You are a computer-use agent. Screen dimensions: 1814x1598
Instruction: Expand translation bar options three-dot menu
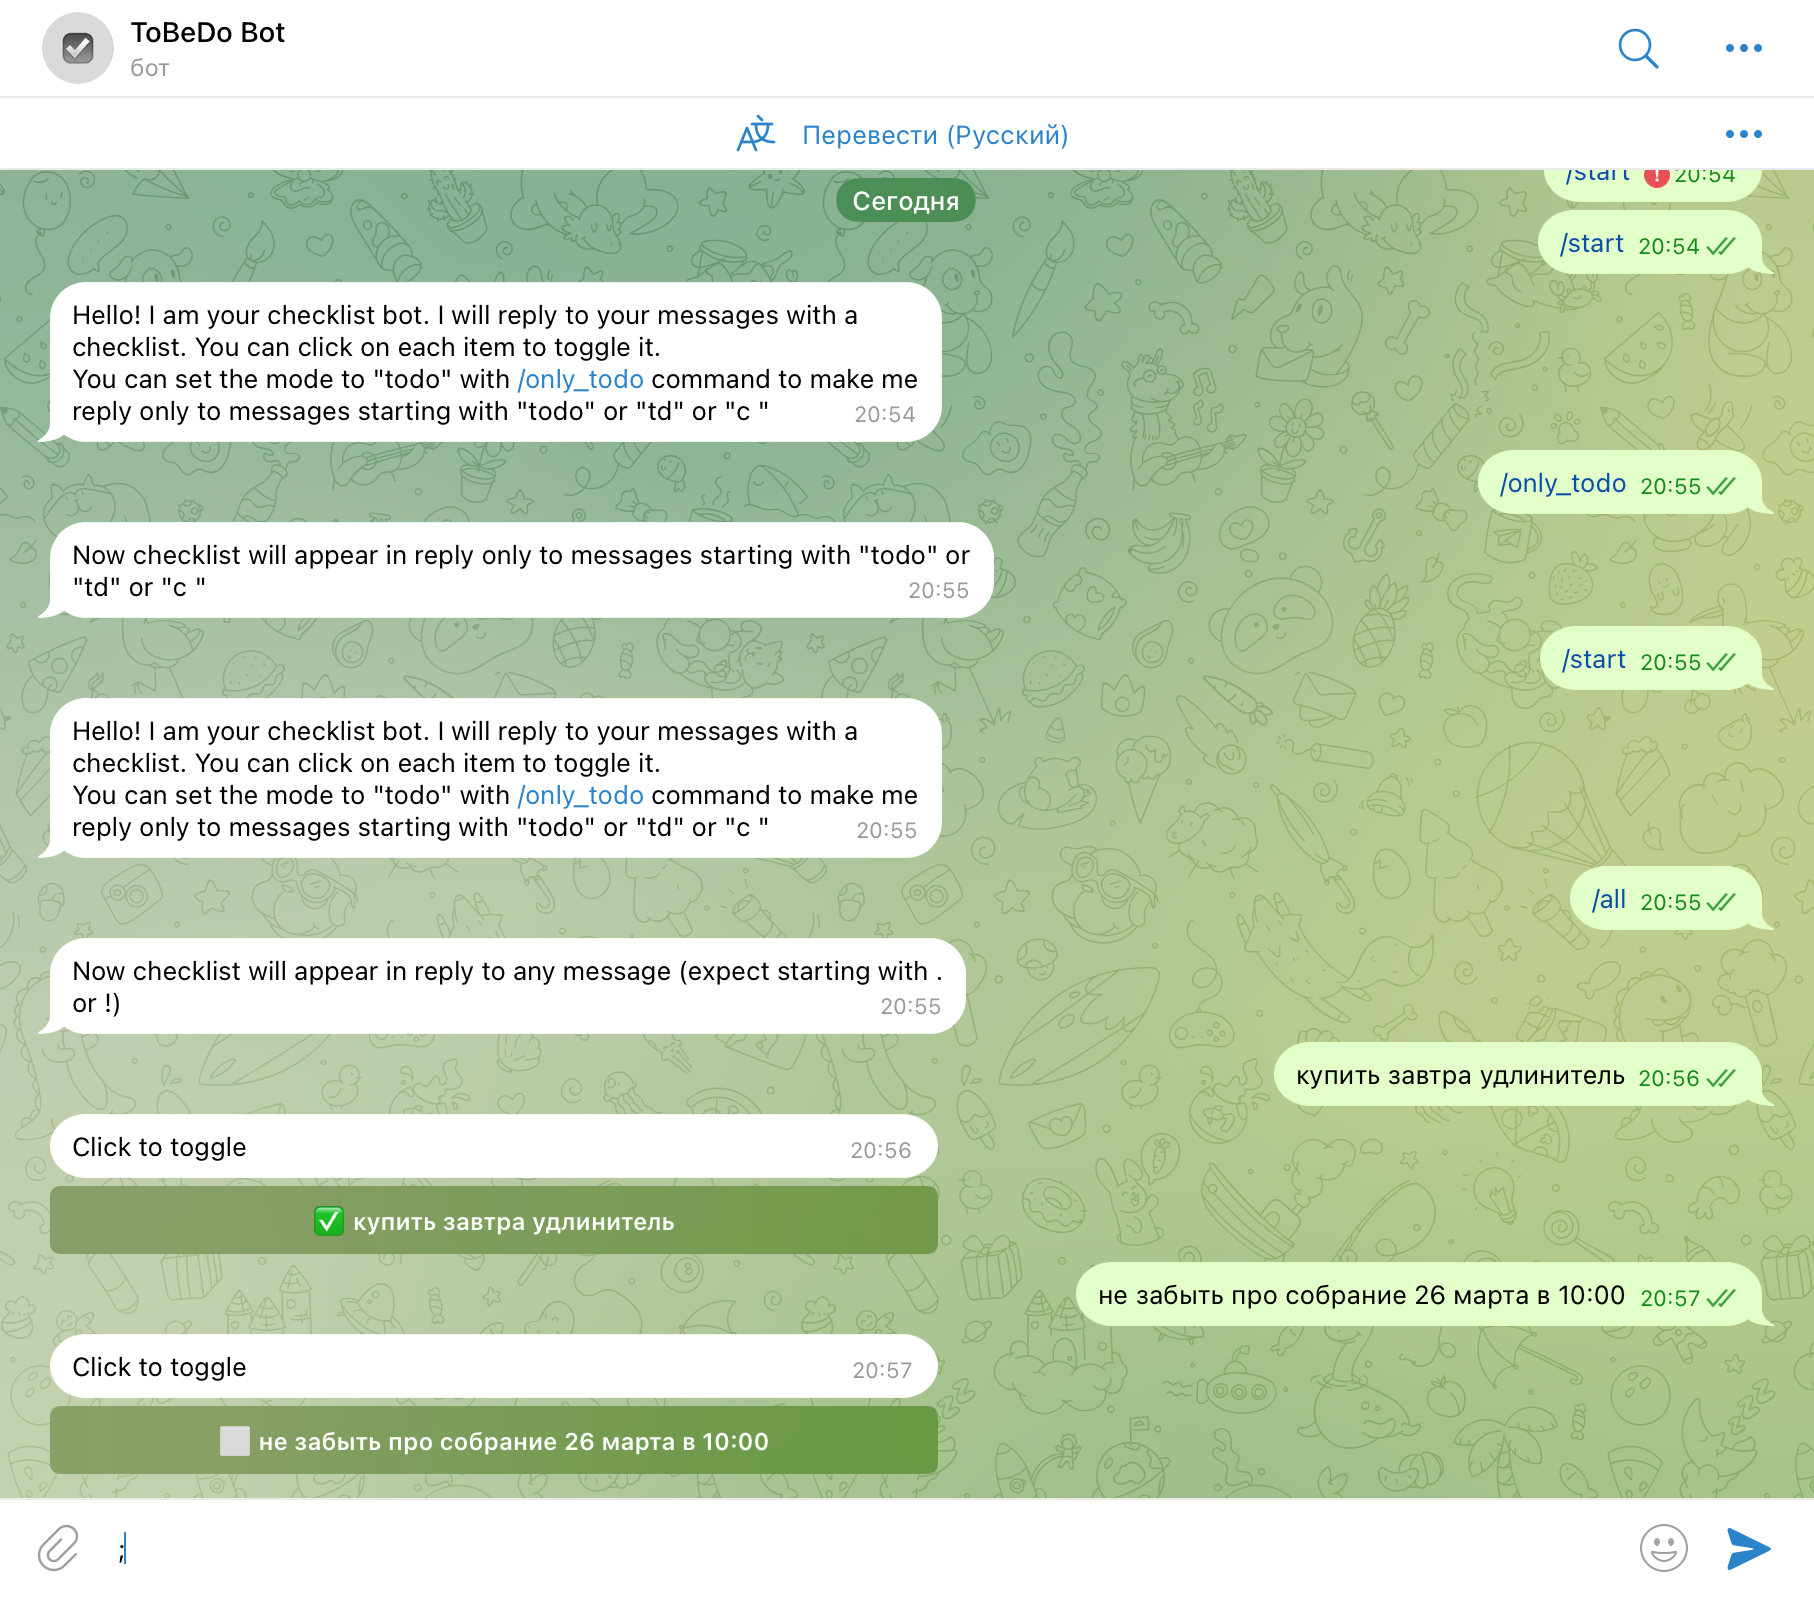click(x=1743, y=134)
